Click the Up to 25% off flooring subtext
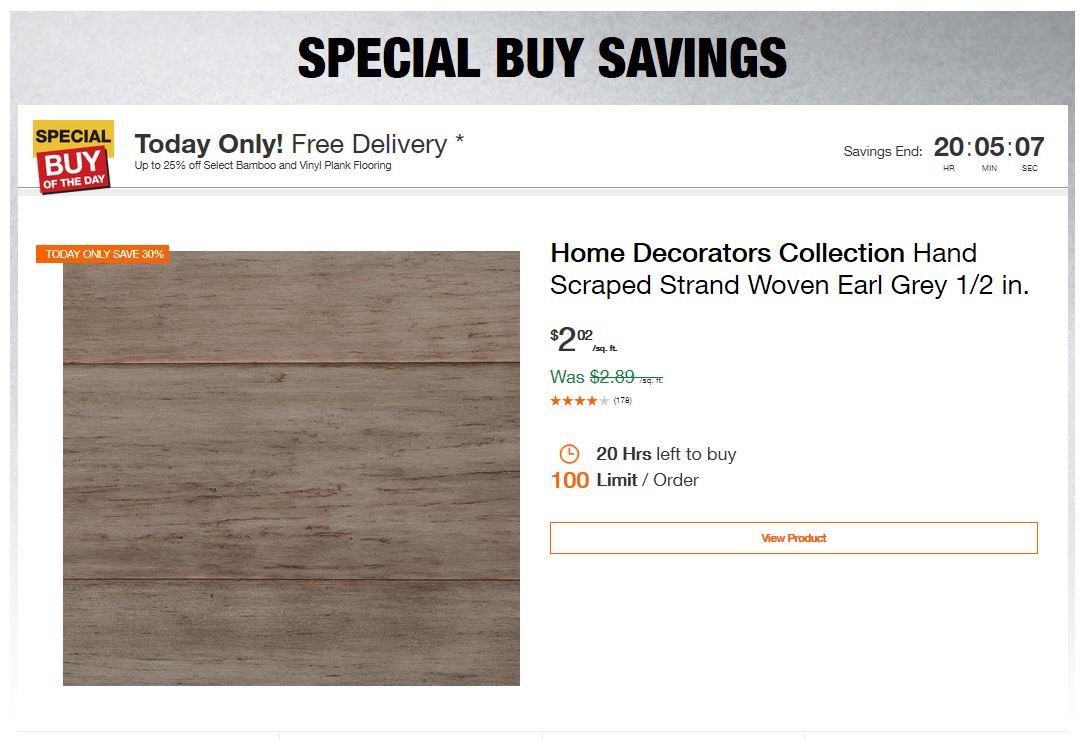Image resolution: width=1087 pixels, height=741 pixels. (263, 166)
